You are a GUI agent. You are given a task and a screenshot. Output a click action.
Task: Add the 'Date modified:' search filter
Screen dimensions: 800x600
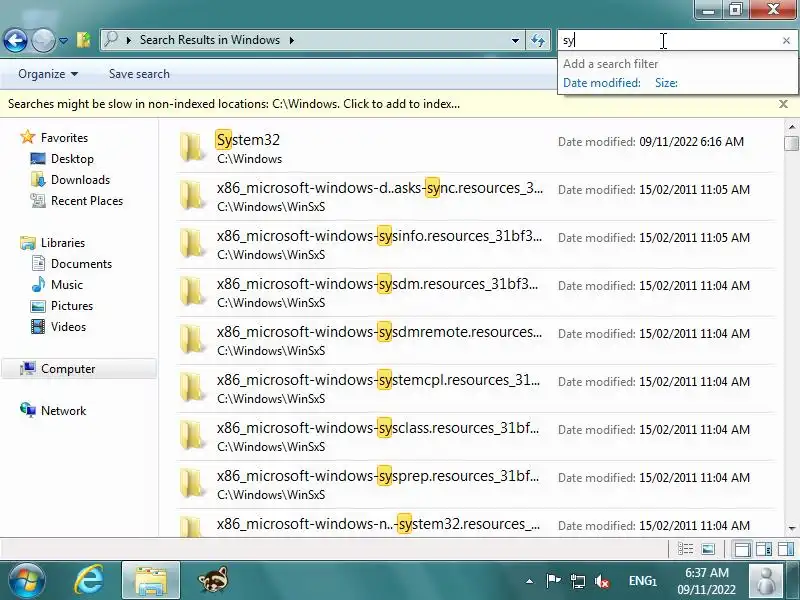click(x=602, y=83)
